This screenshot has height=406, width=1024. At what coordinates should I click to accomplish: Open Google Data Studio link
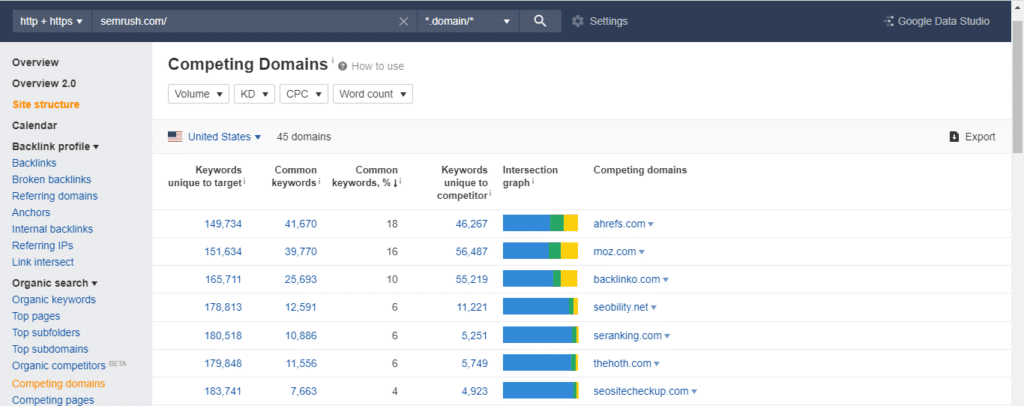click(936, 21)
